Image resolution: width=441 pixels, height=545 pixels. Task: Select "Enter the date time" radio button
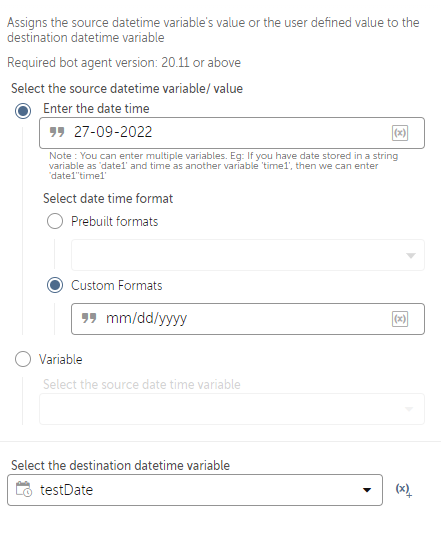coord(23,111)
